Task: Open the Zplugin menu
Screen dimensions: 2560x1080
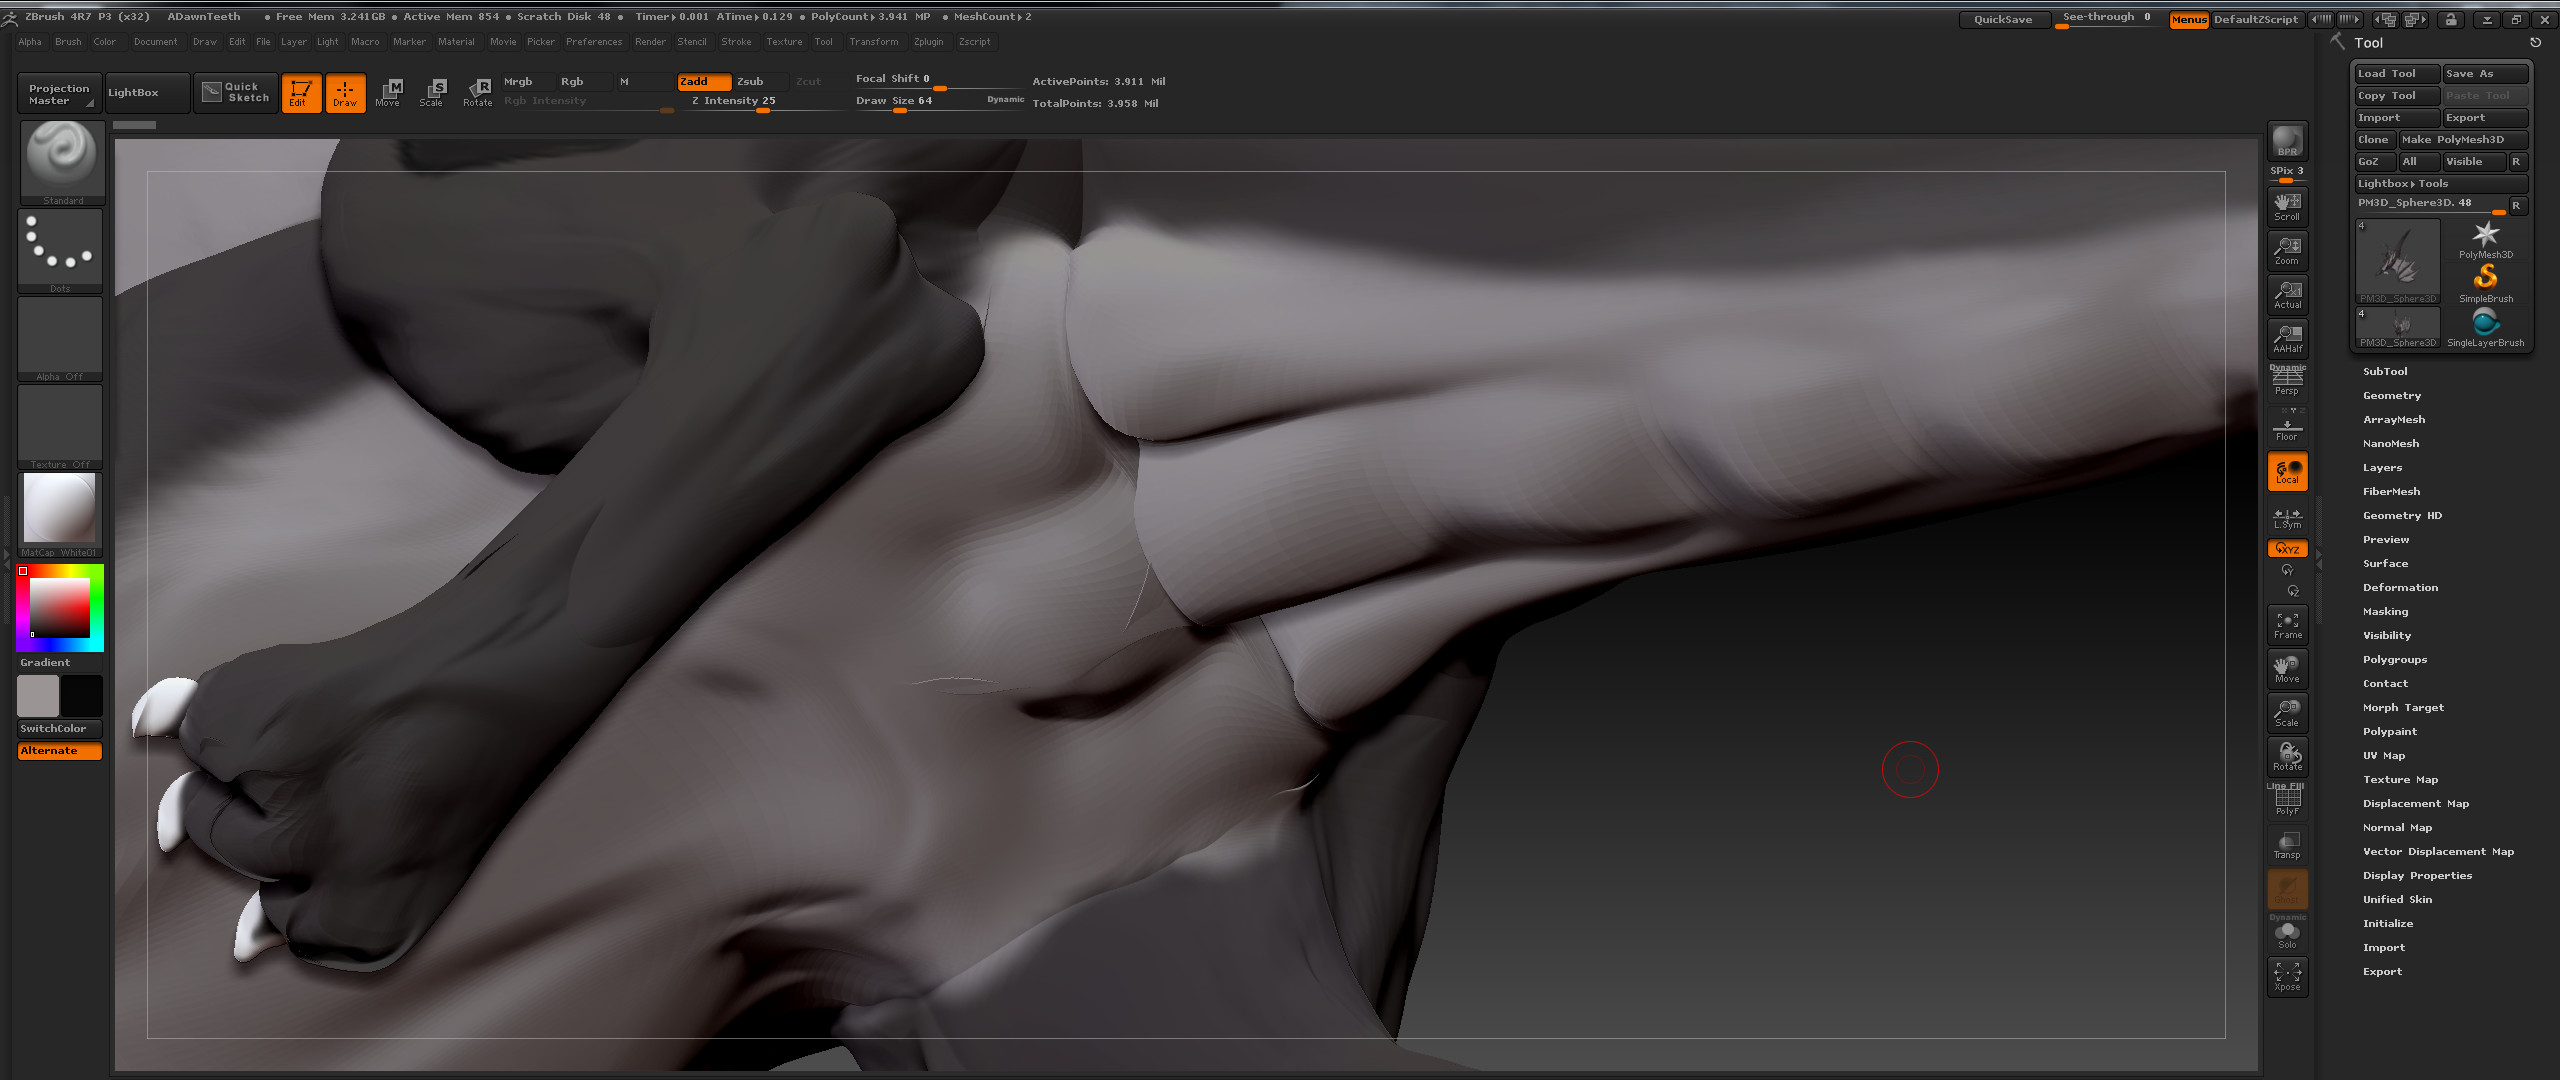Action: tap(928, 42)
